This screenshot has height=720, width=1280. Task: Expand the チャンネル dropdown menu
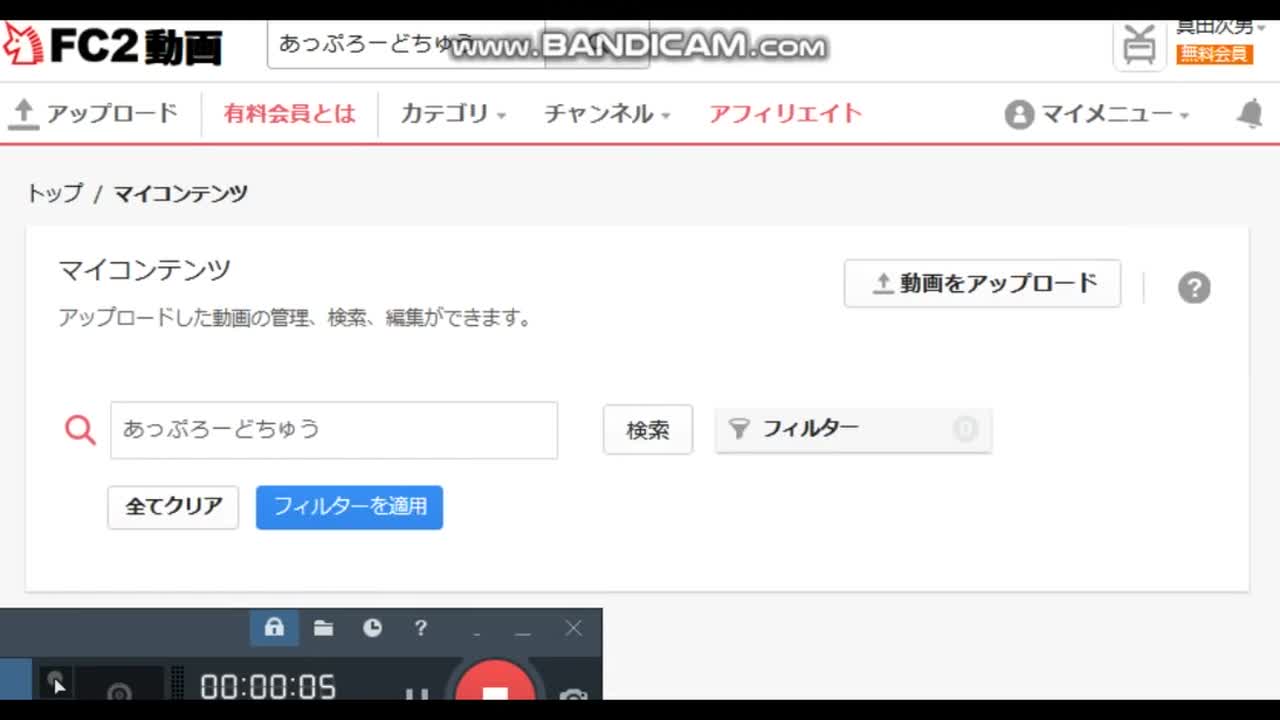pyautogui.click(x=607, y=114)
